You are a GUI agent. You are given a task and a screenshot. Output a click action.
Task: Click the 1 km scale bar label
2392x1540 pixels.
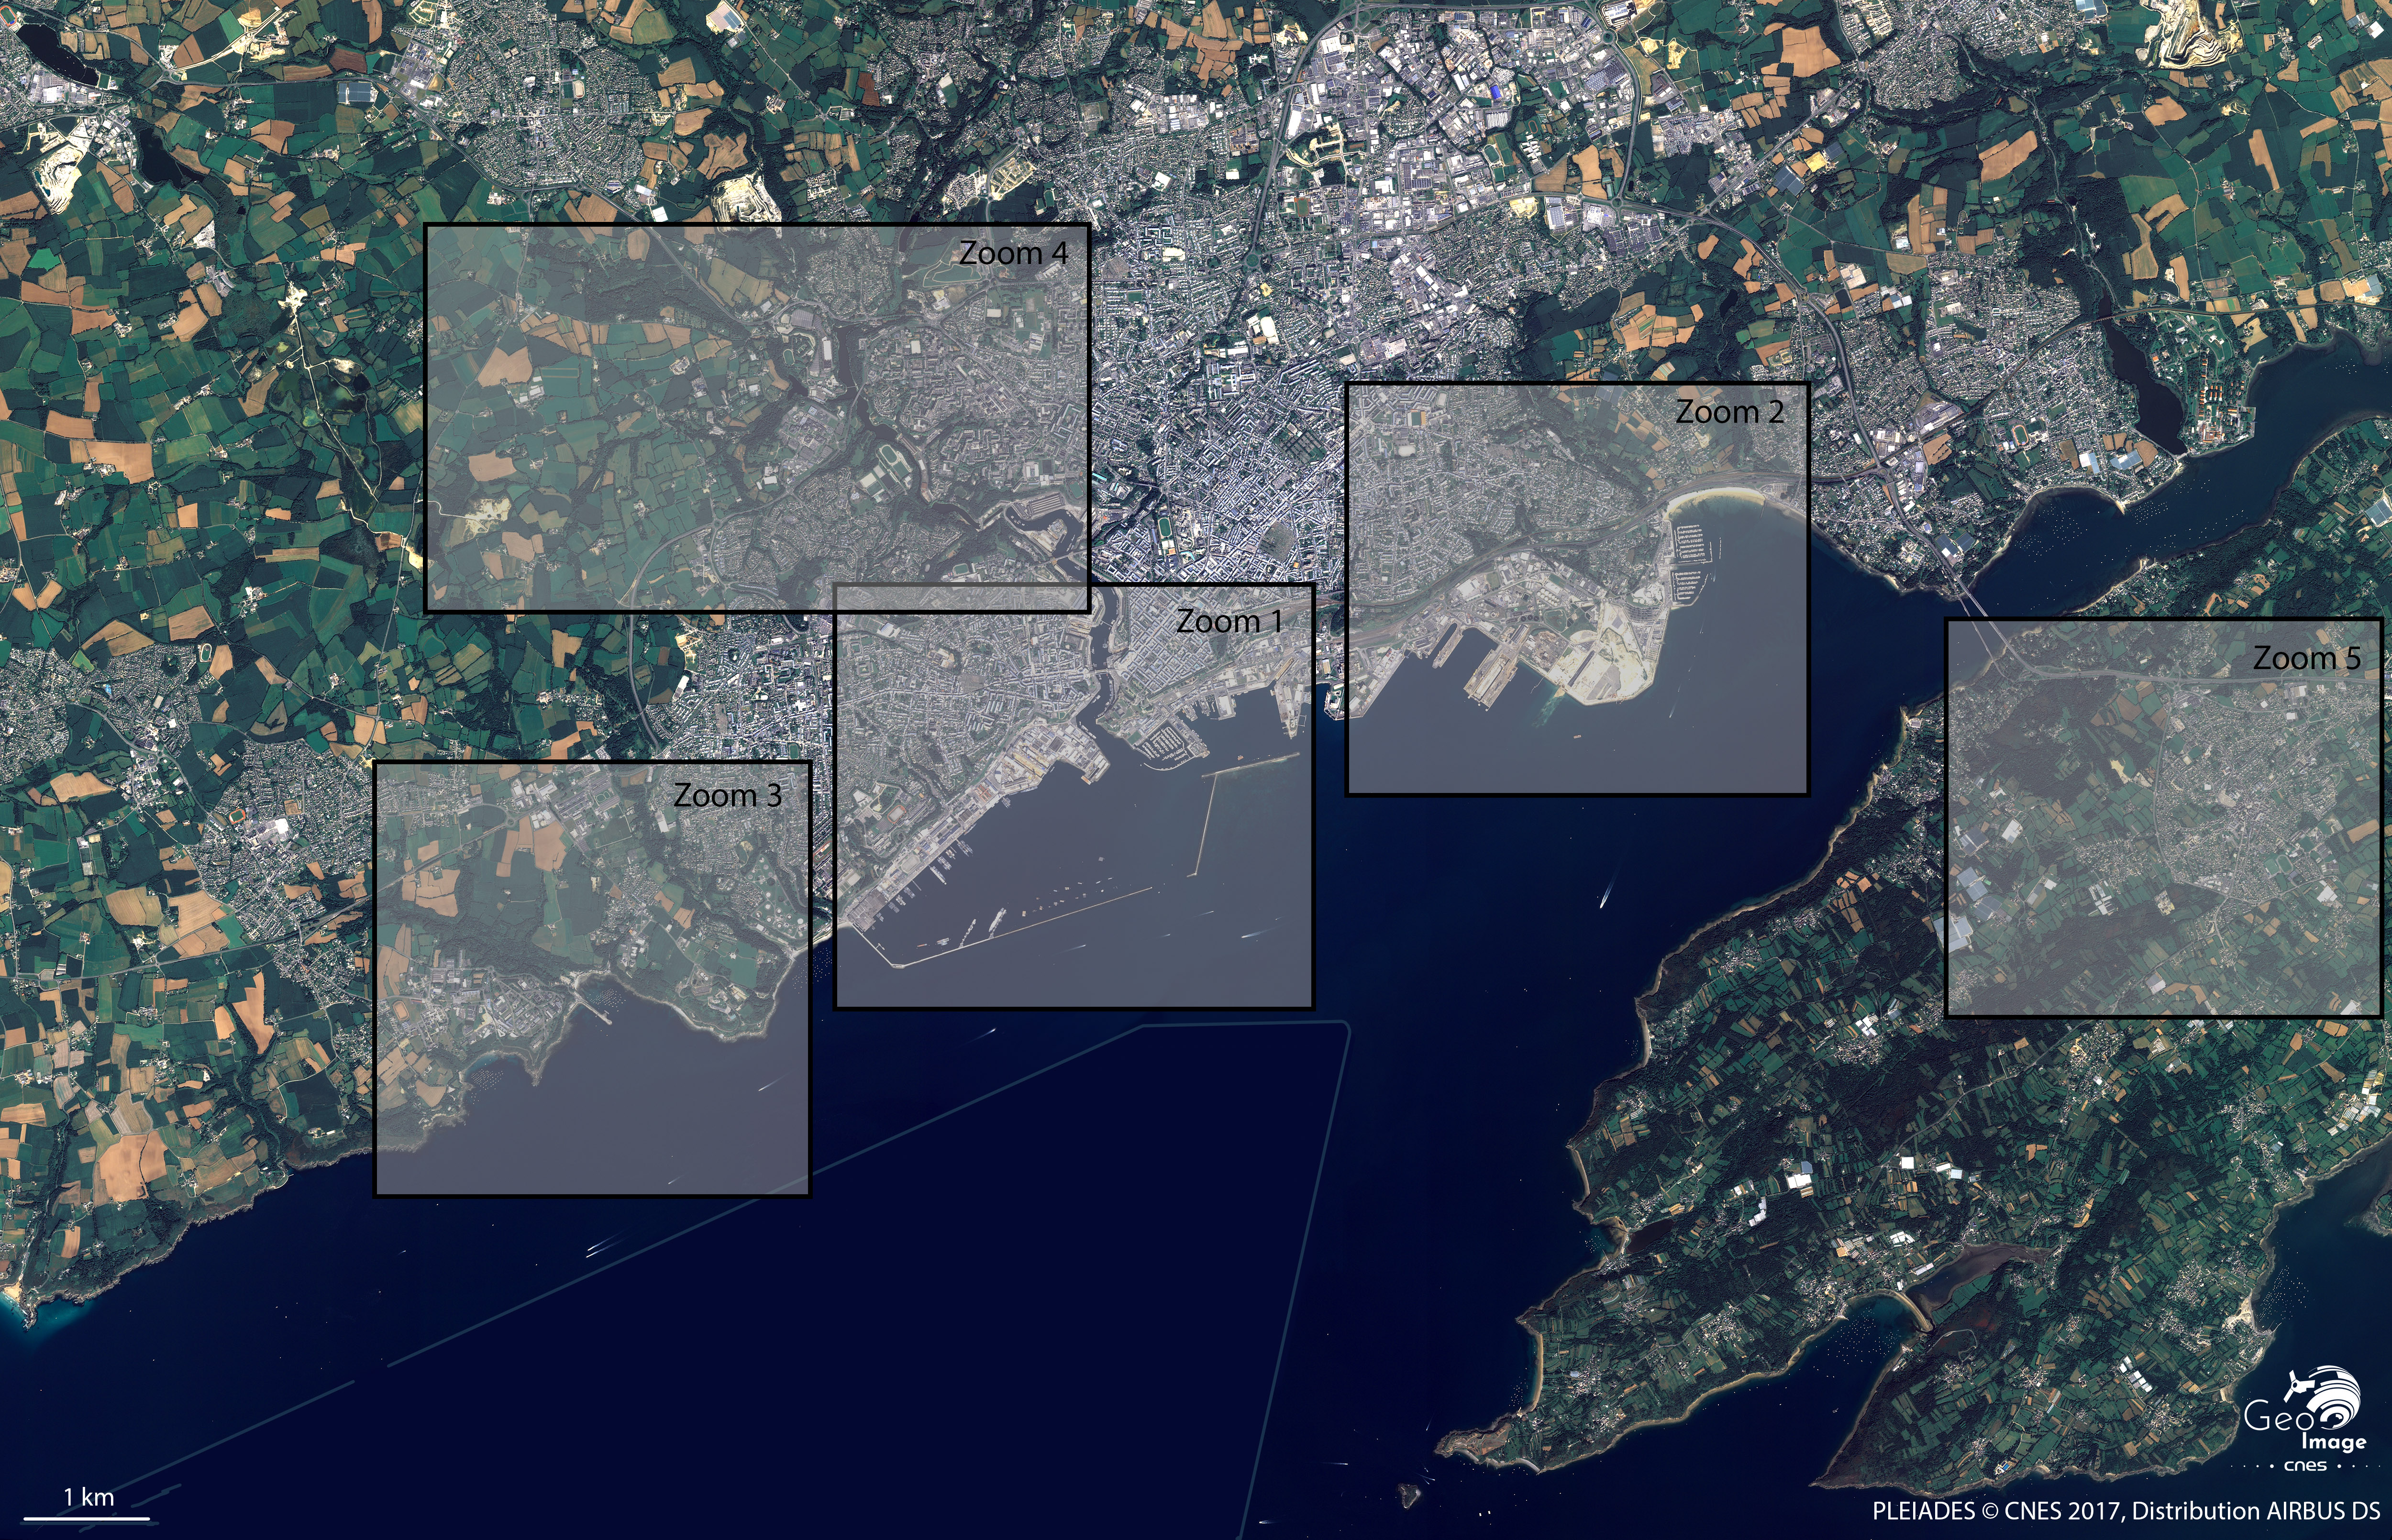pos(89,1497)
